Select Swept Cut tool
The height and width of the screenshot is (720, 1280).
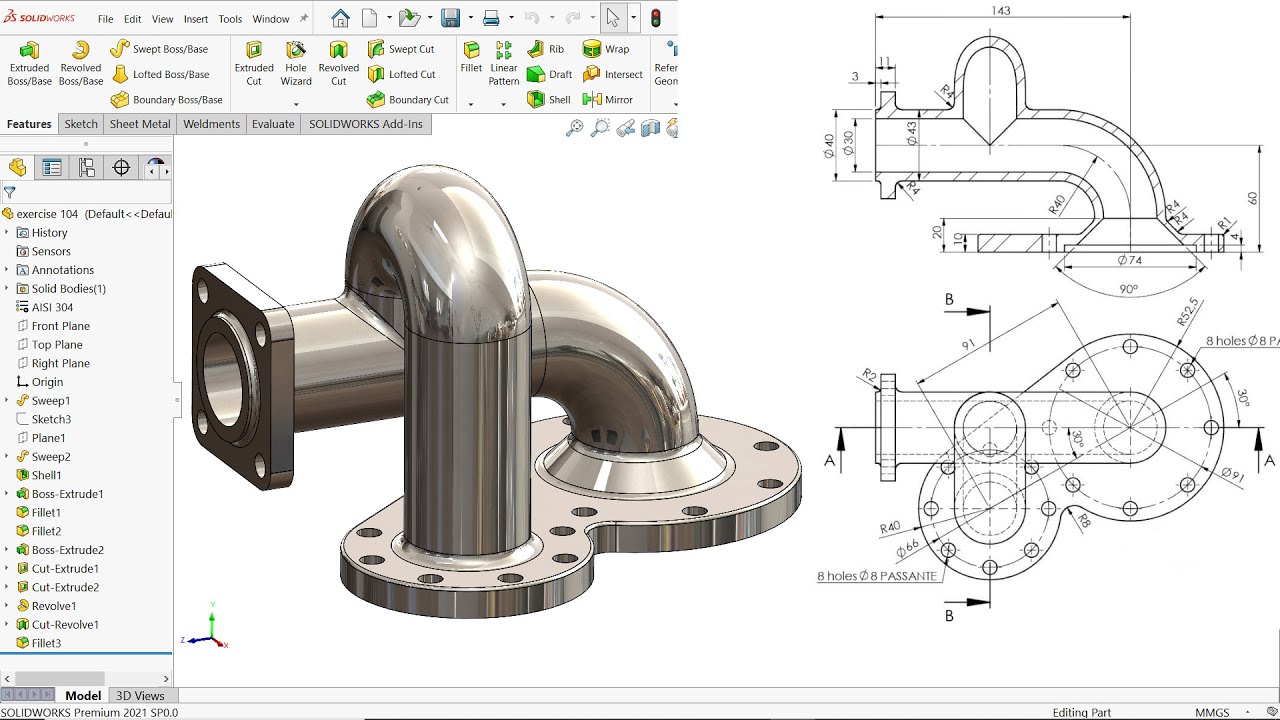[400, 49]
